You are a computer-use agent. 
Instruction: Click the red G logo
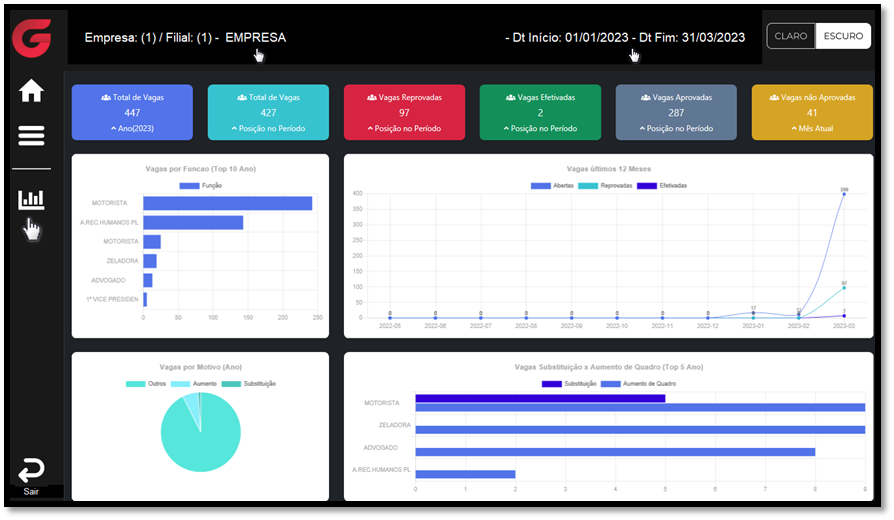tap(32, 38)
